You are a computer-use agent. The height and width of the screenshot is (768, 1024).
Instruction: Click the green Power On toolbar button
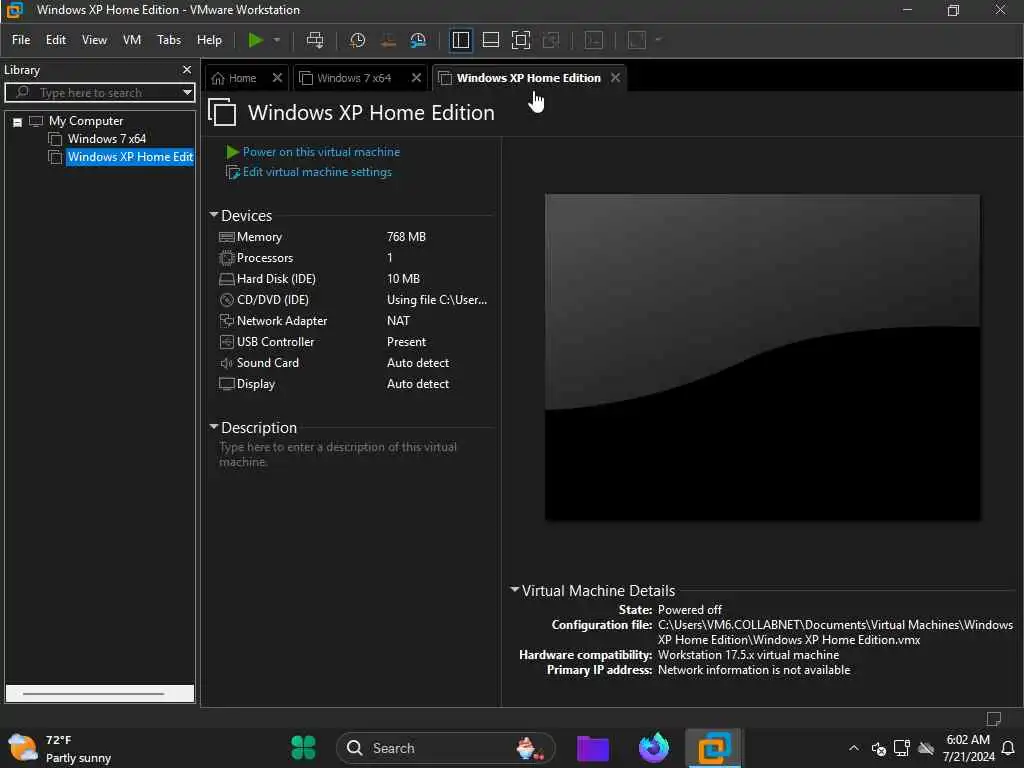pyautogui.click(x=255, y=40)
